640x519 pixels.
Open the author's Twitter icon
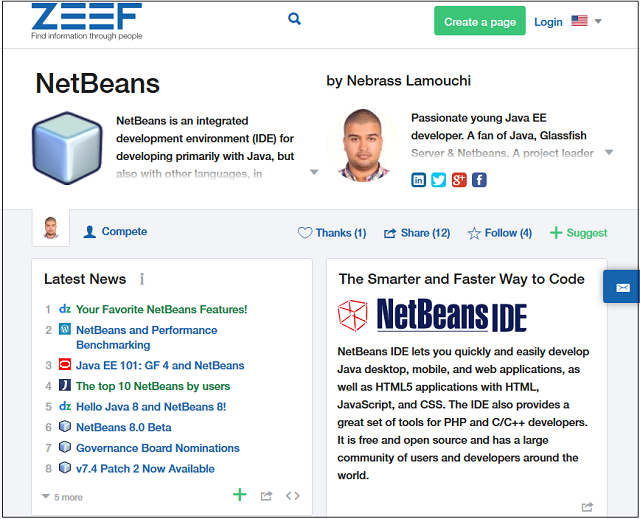click(439, 180)
